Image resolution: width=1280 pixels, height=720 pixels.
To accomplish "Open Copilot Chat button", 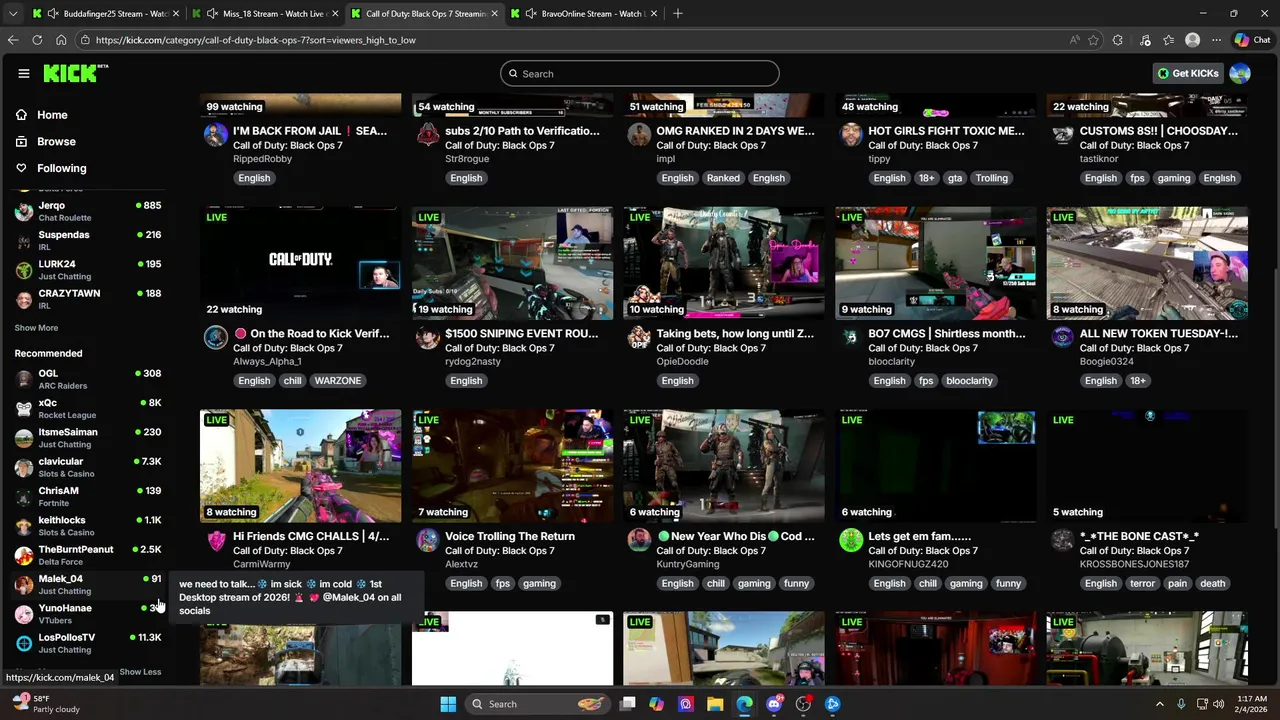I will tap(1252, 40).
